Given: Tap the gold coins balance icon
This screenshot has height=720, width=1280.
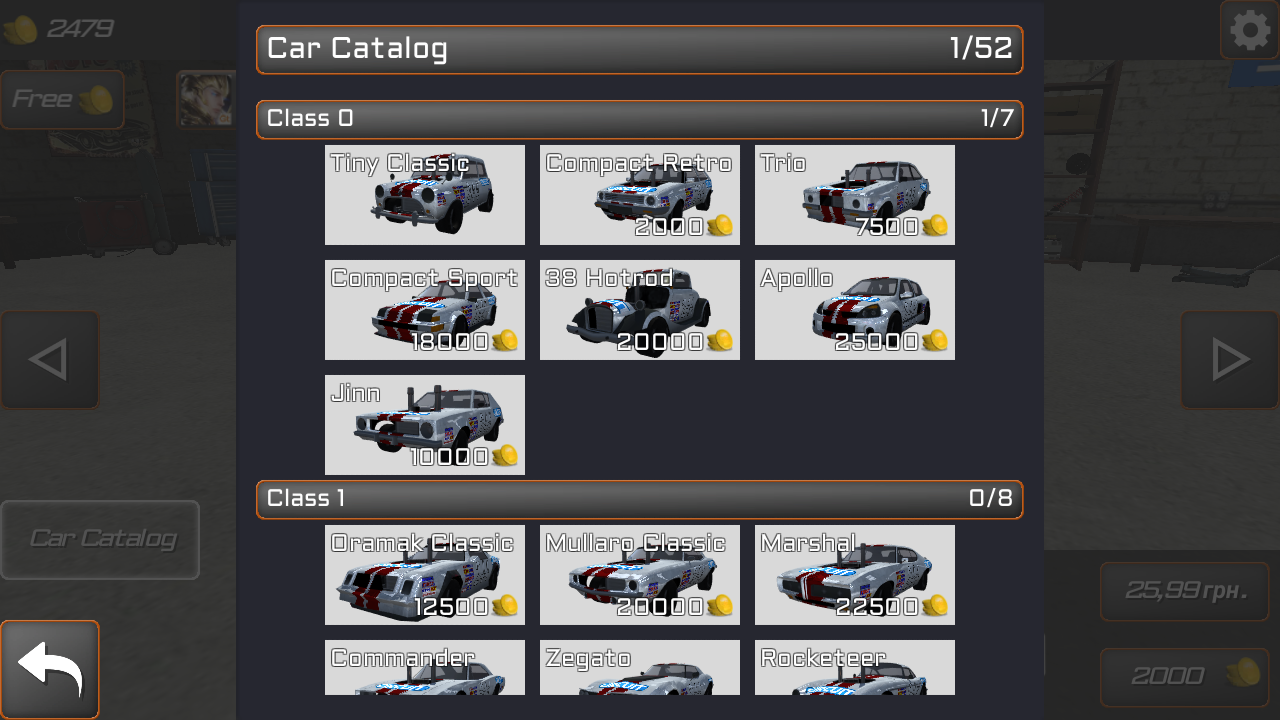Looking at the screenshot, I should click(20, 29).
